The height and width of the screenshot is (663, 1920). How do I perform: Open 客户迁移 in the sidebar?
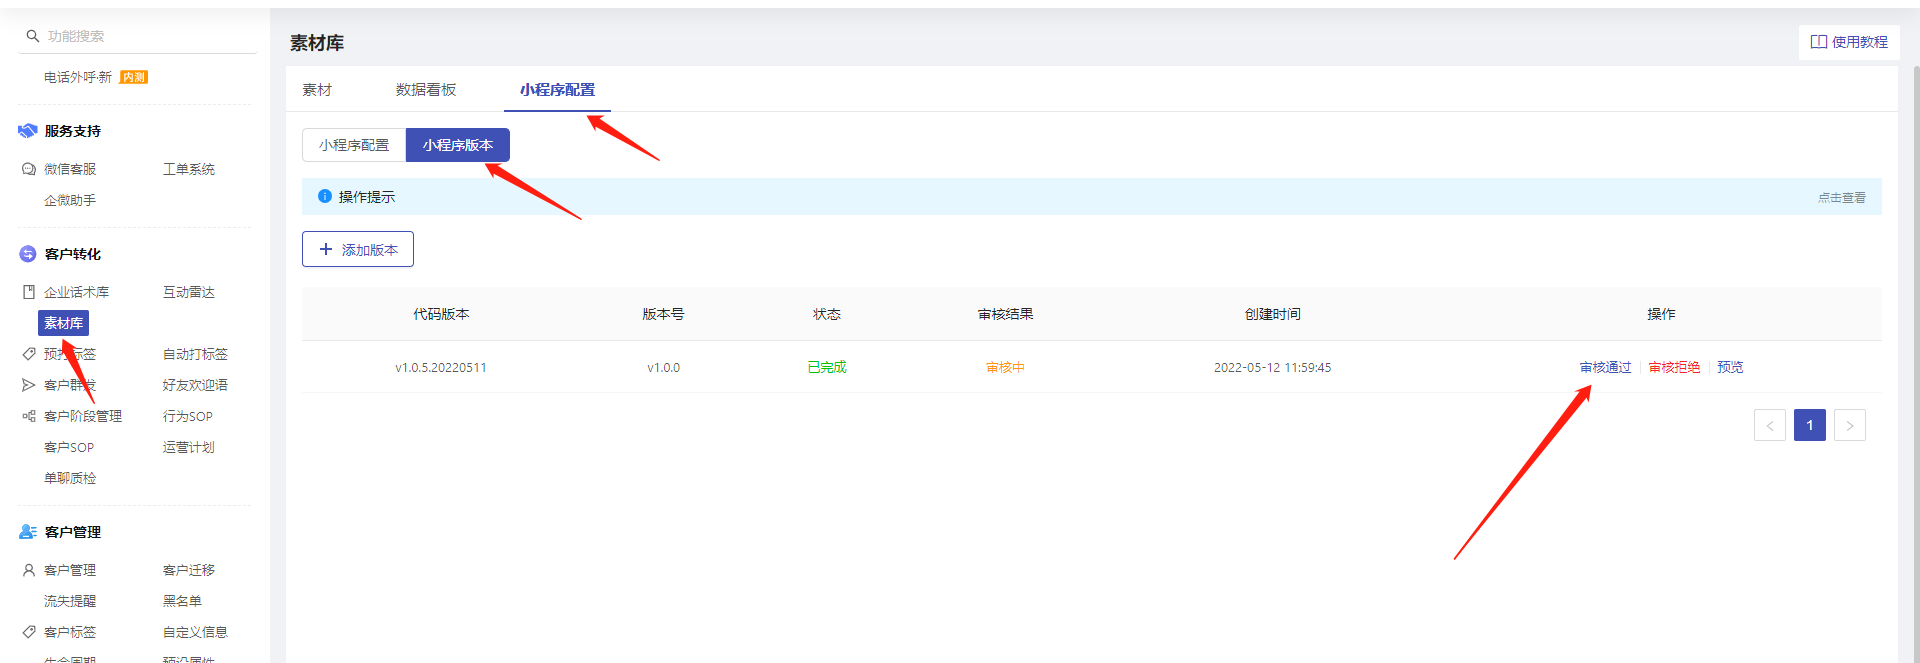point(189,570)
